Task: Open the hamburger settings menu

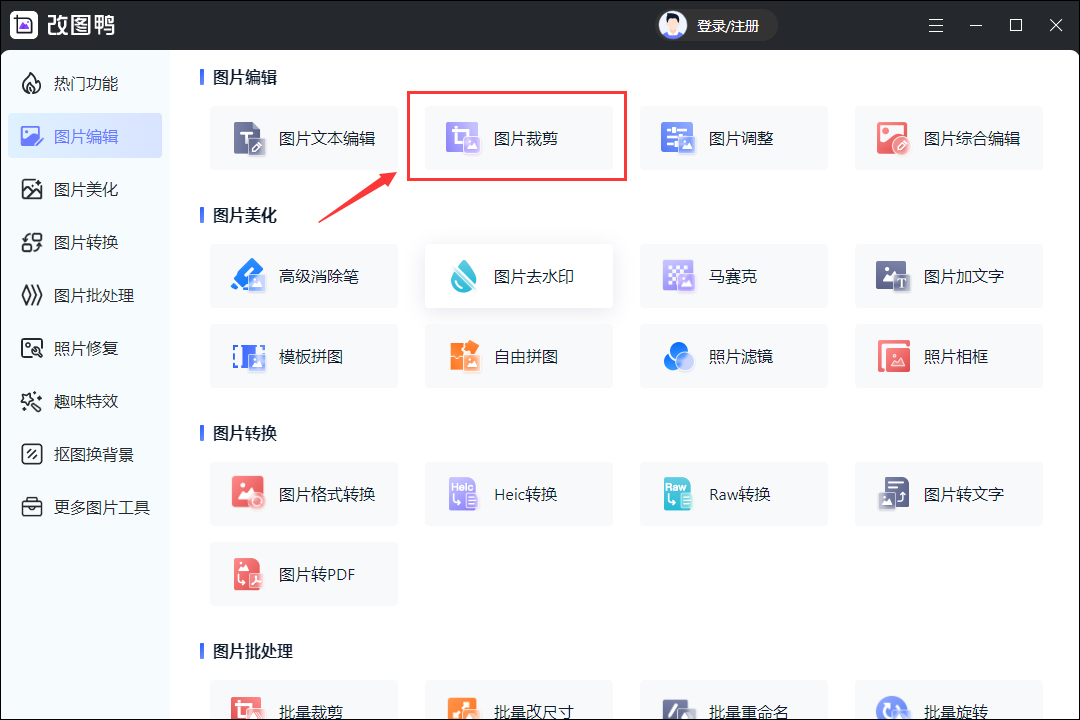Action: [935, 25]
